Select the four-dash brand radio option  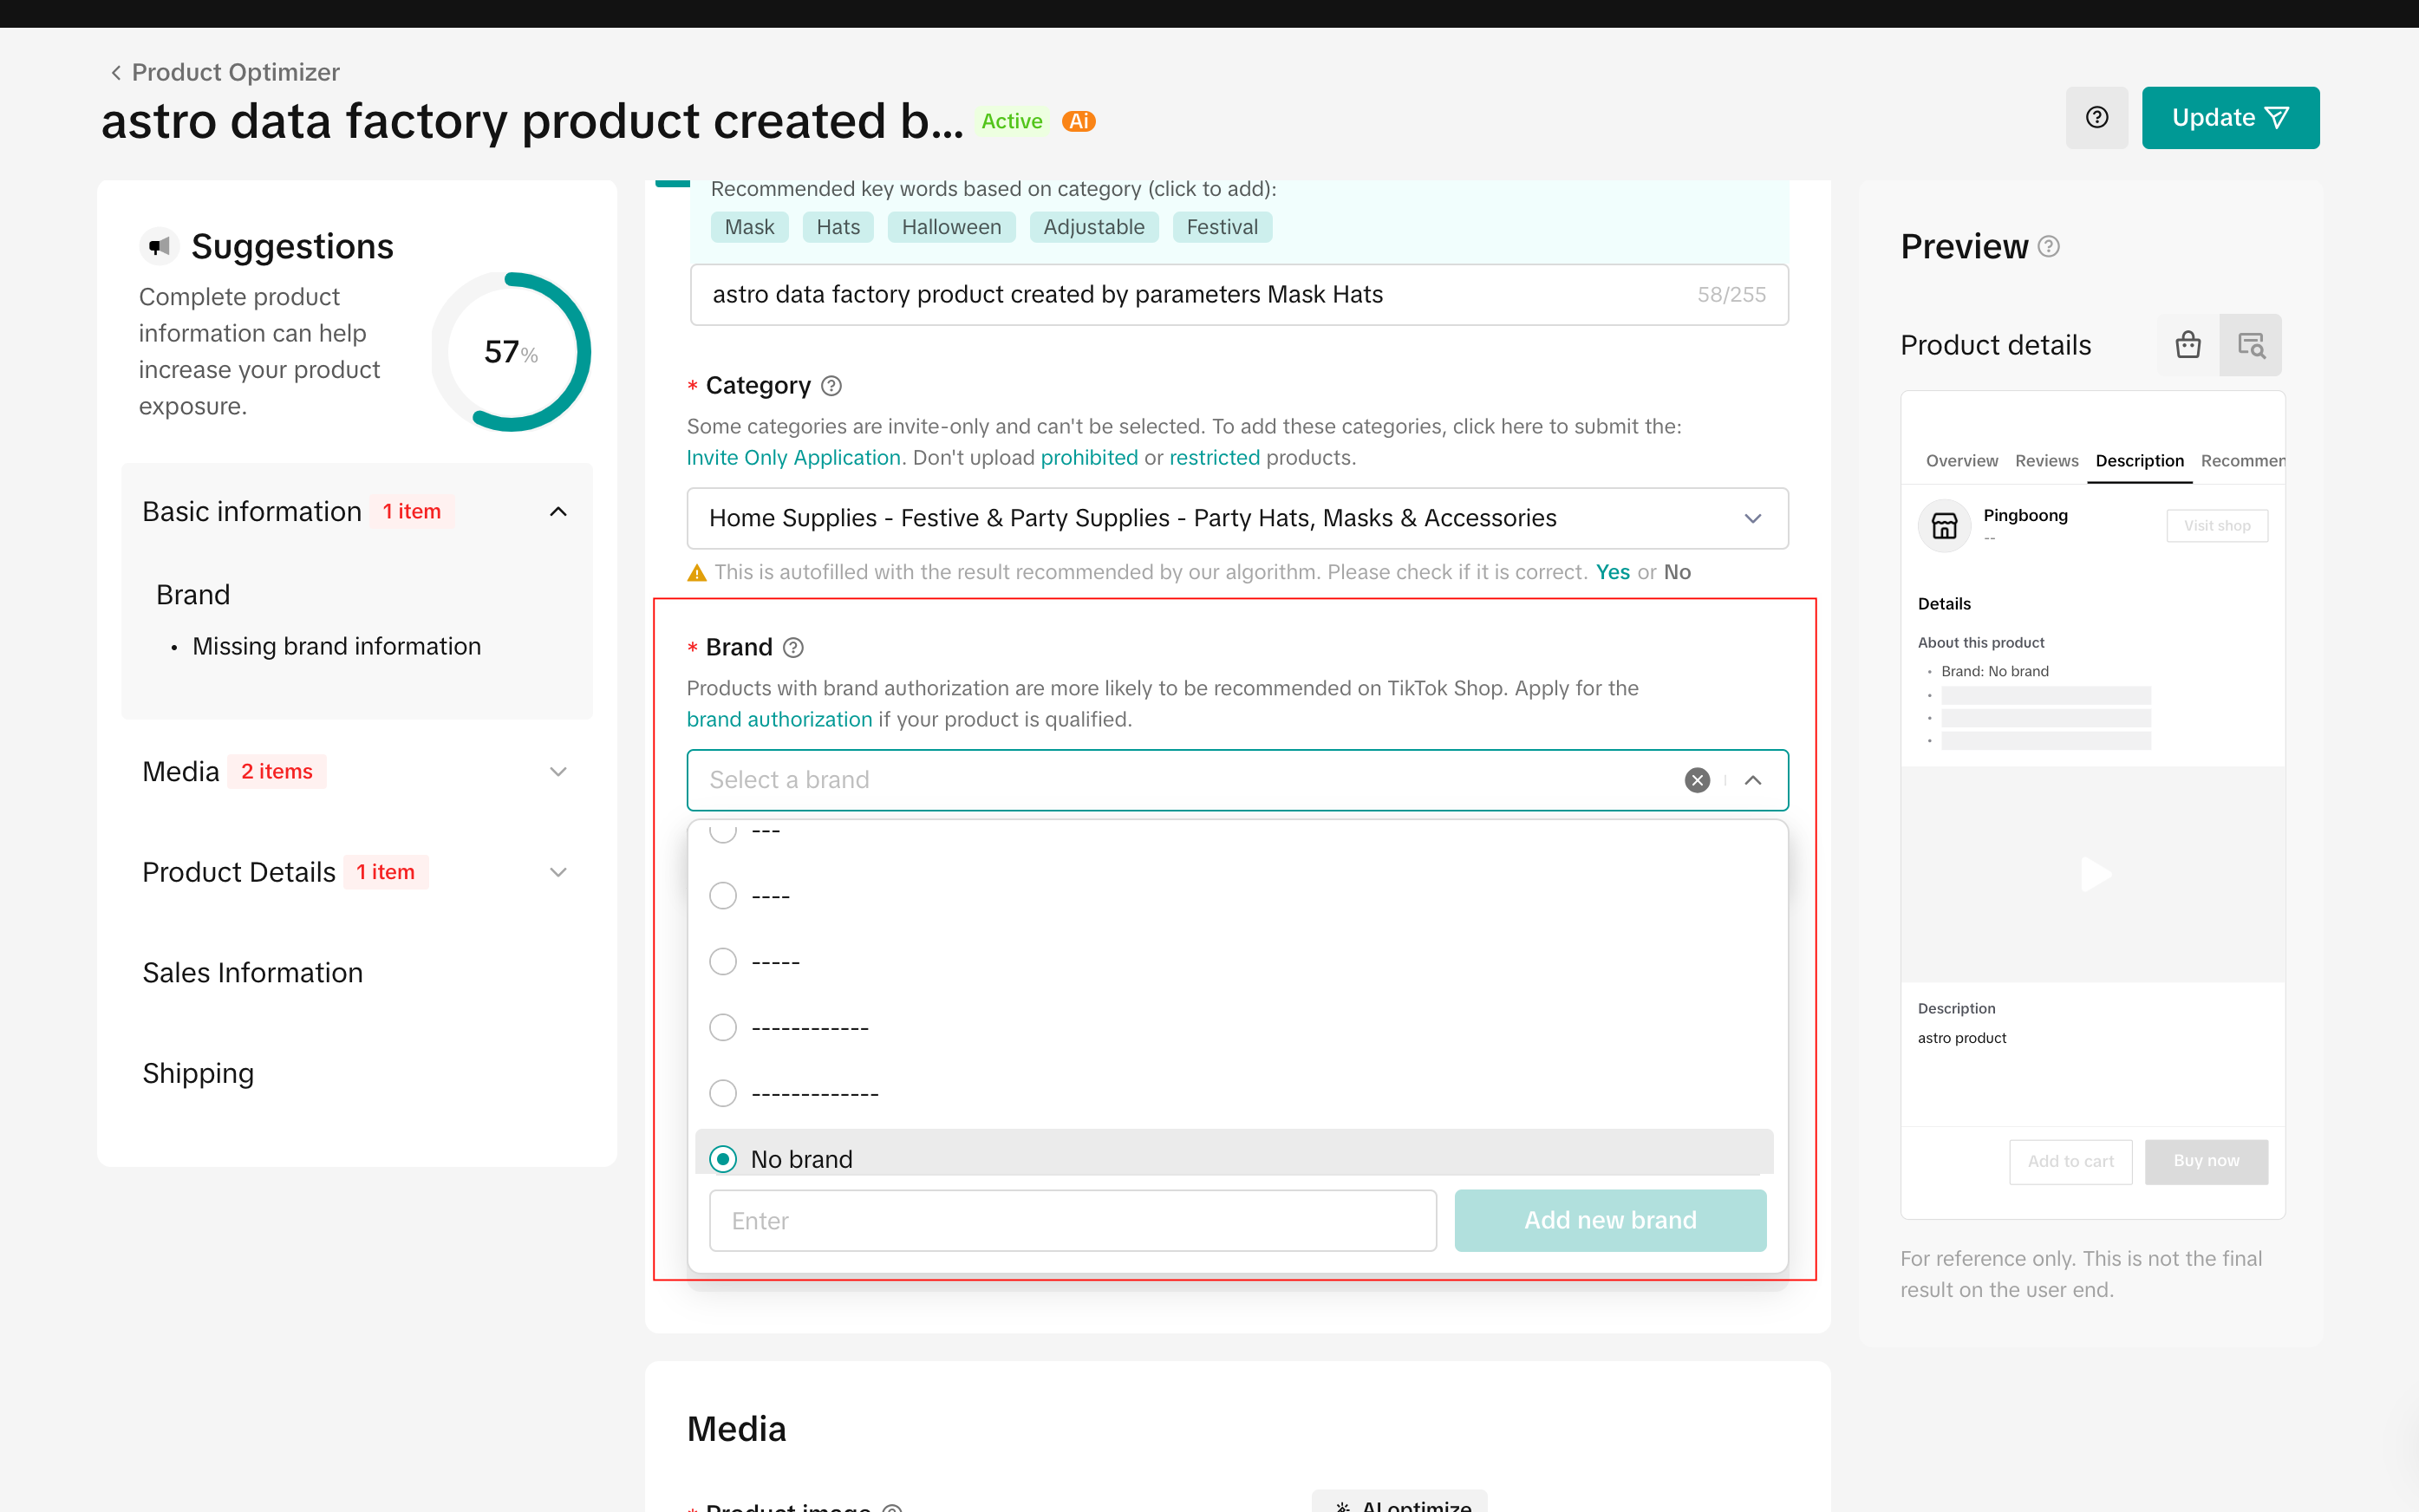[x=723, y=896]
